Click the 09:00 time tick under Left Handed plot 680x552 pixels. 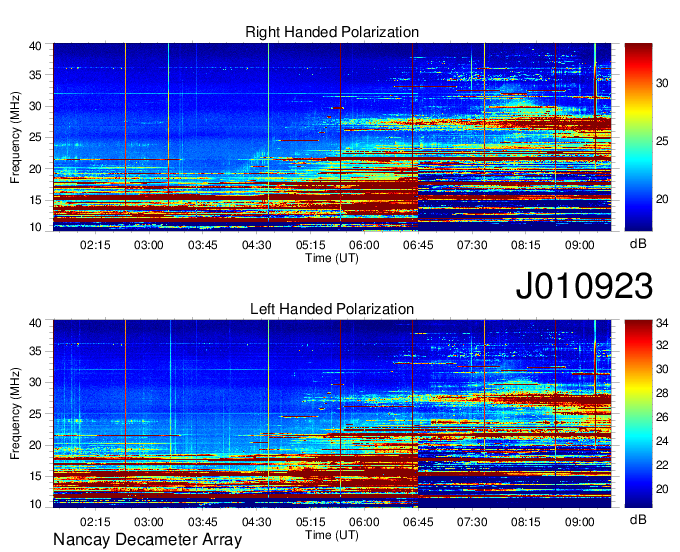(x=579, y=522)
